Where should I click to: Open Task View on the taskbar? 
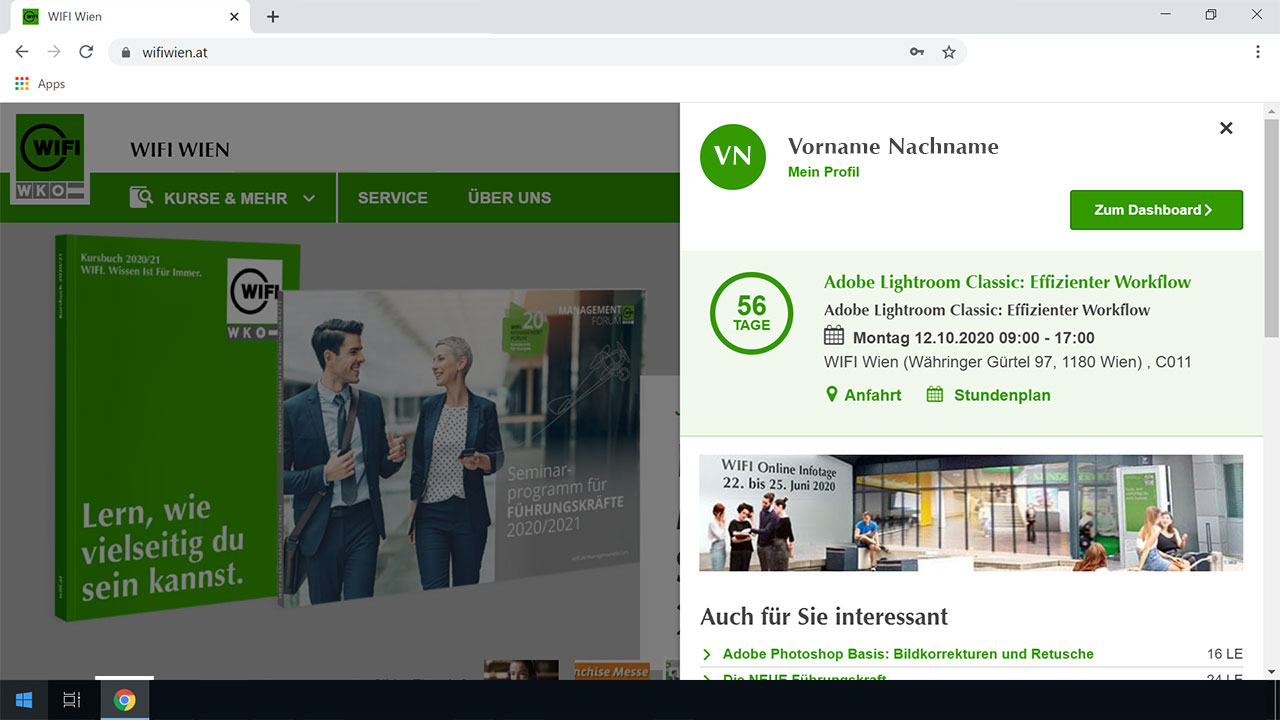click(x=72, y=700)
